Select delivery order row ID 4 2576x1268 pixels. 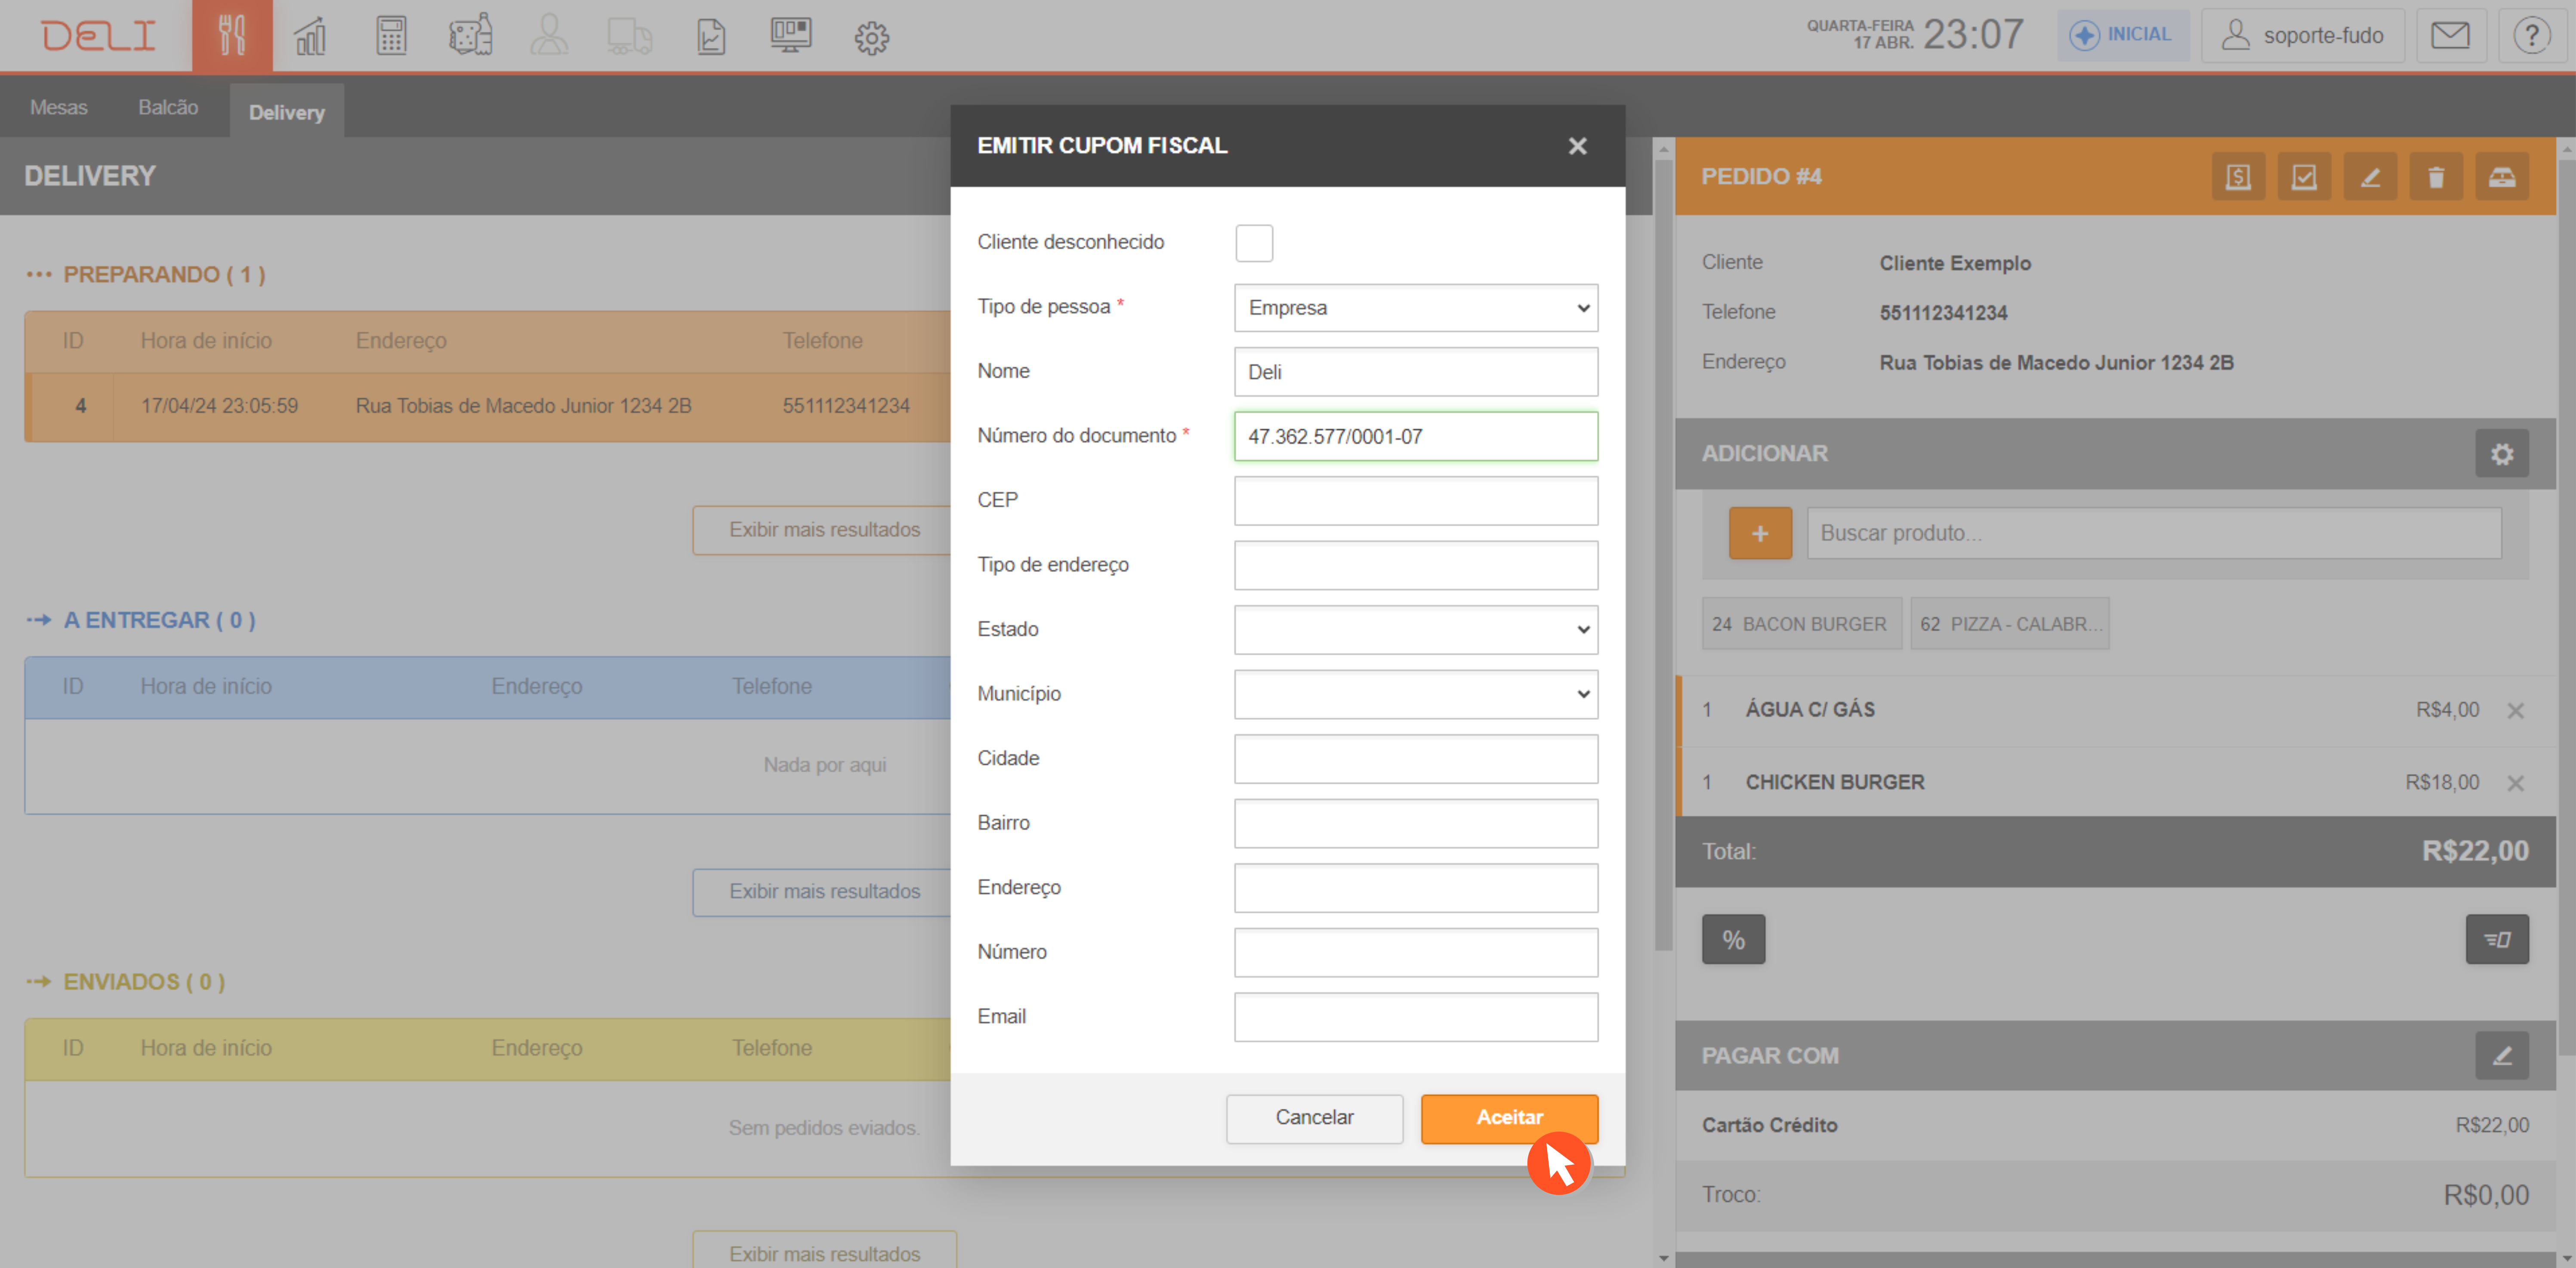point(487,407)
